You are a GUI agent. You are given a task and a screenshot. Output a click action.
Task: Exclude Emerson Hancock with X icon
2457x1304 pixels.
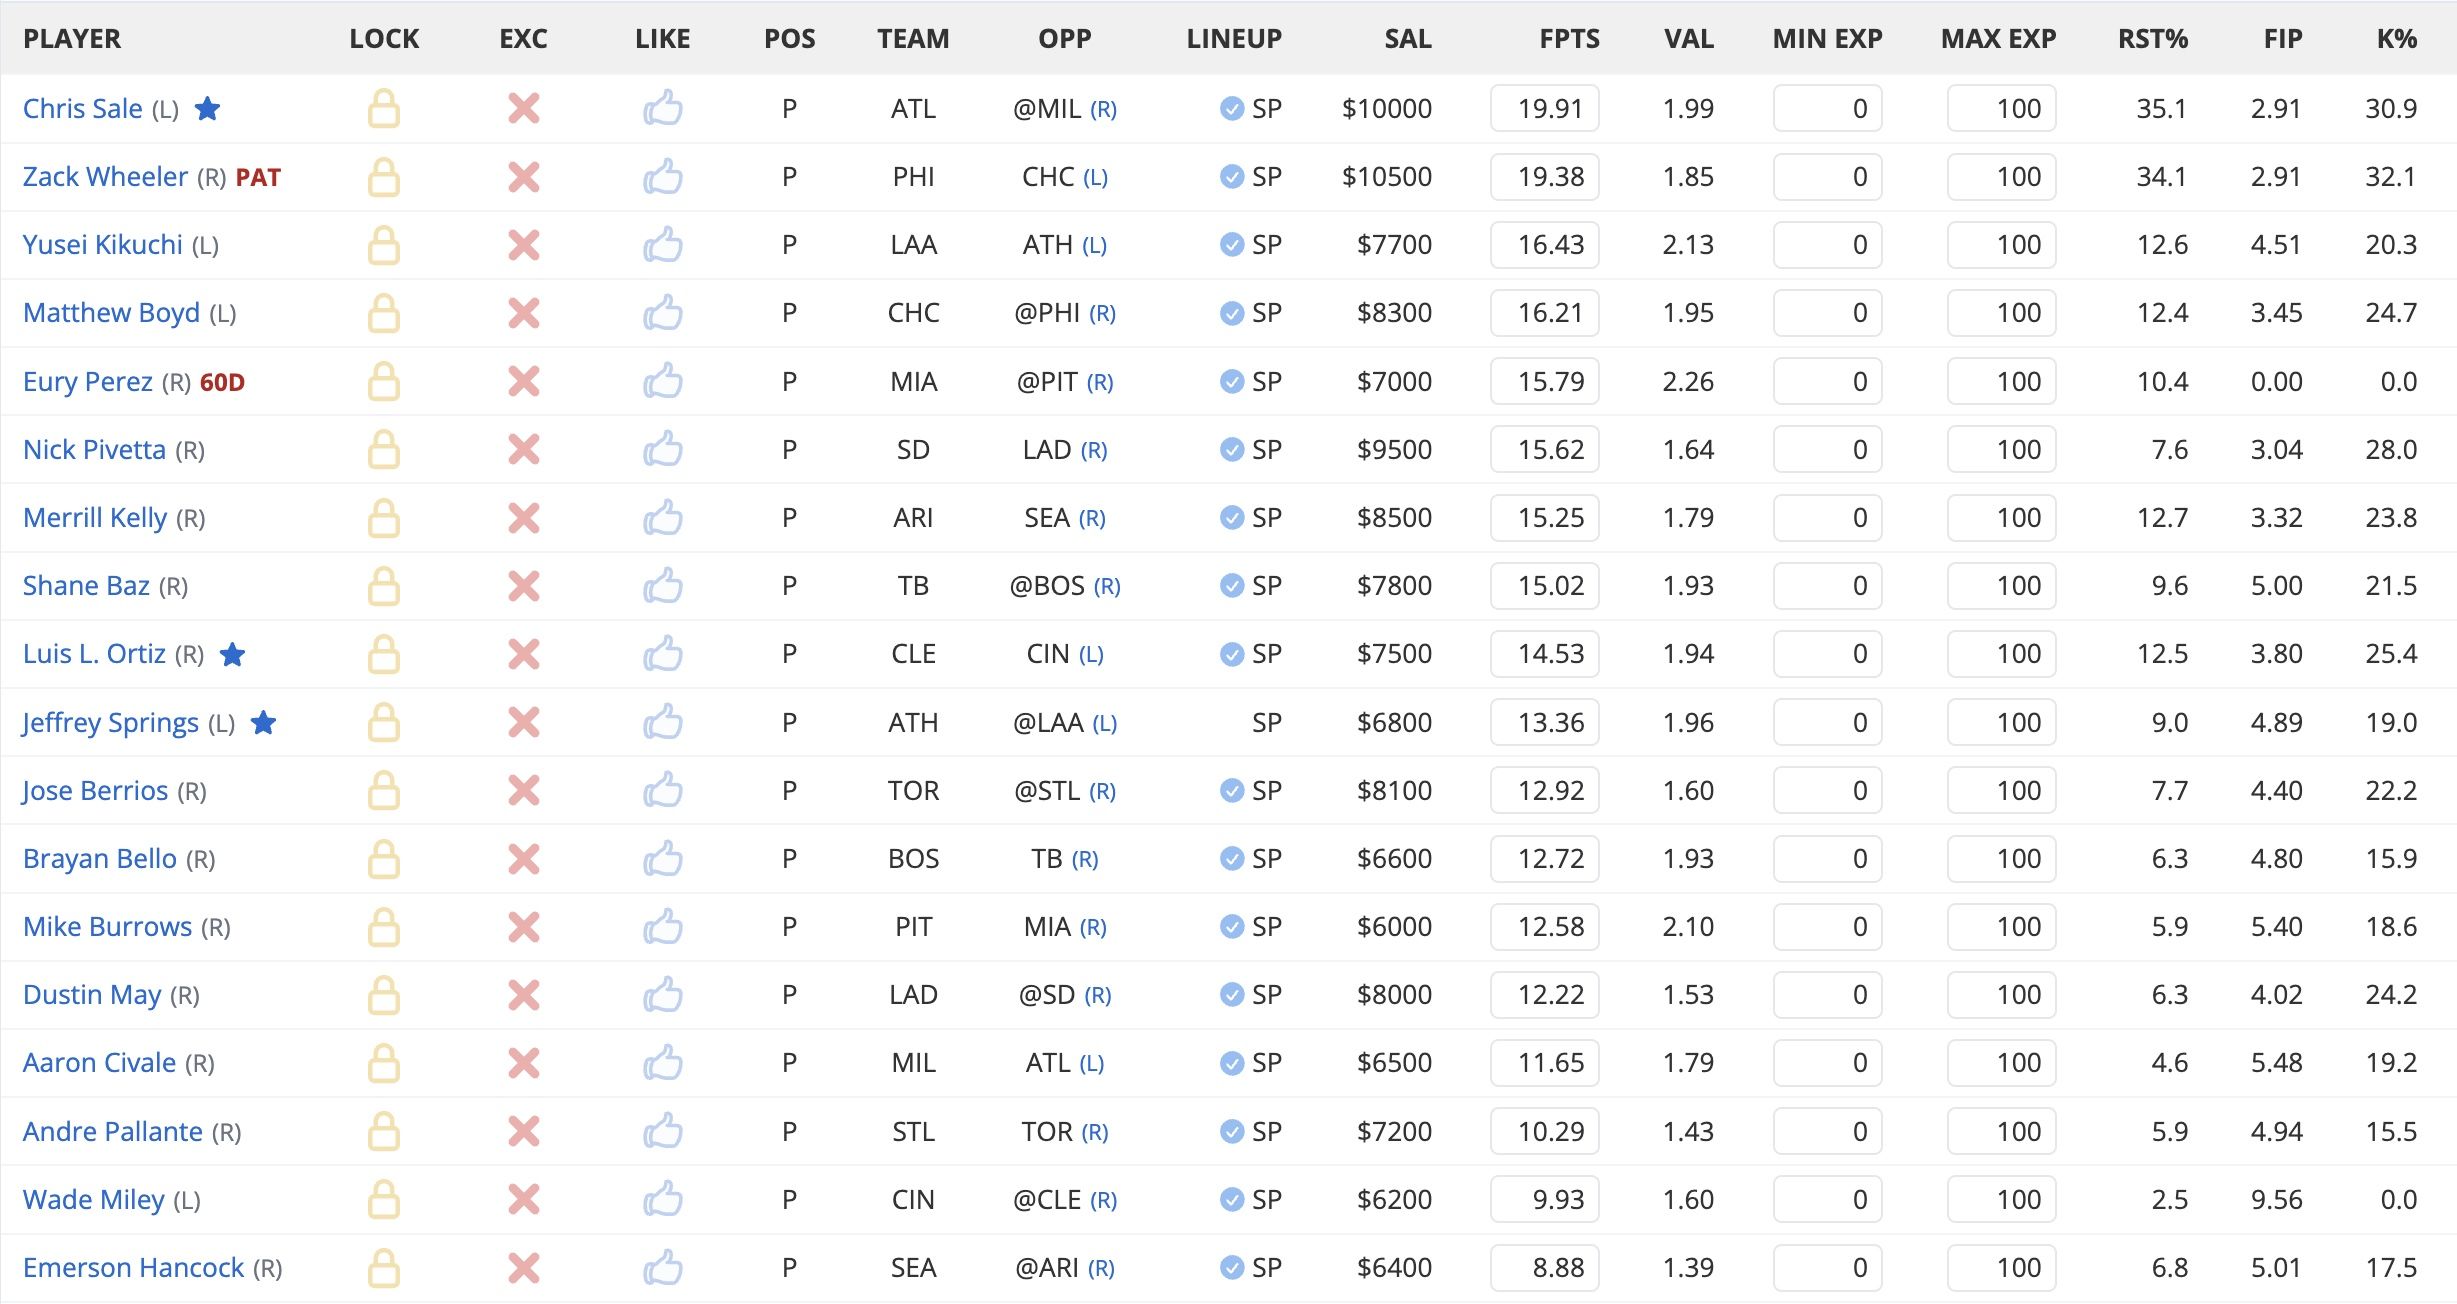(x=524, y=1268)
